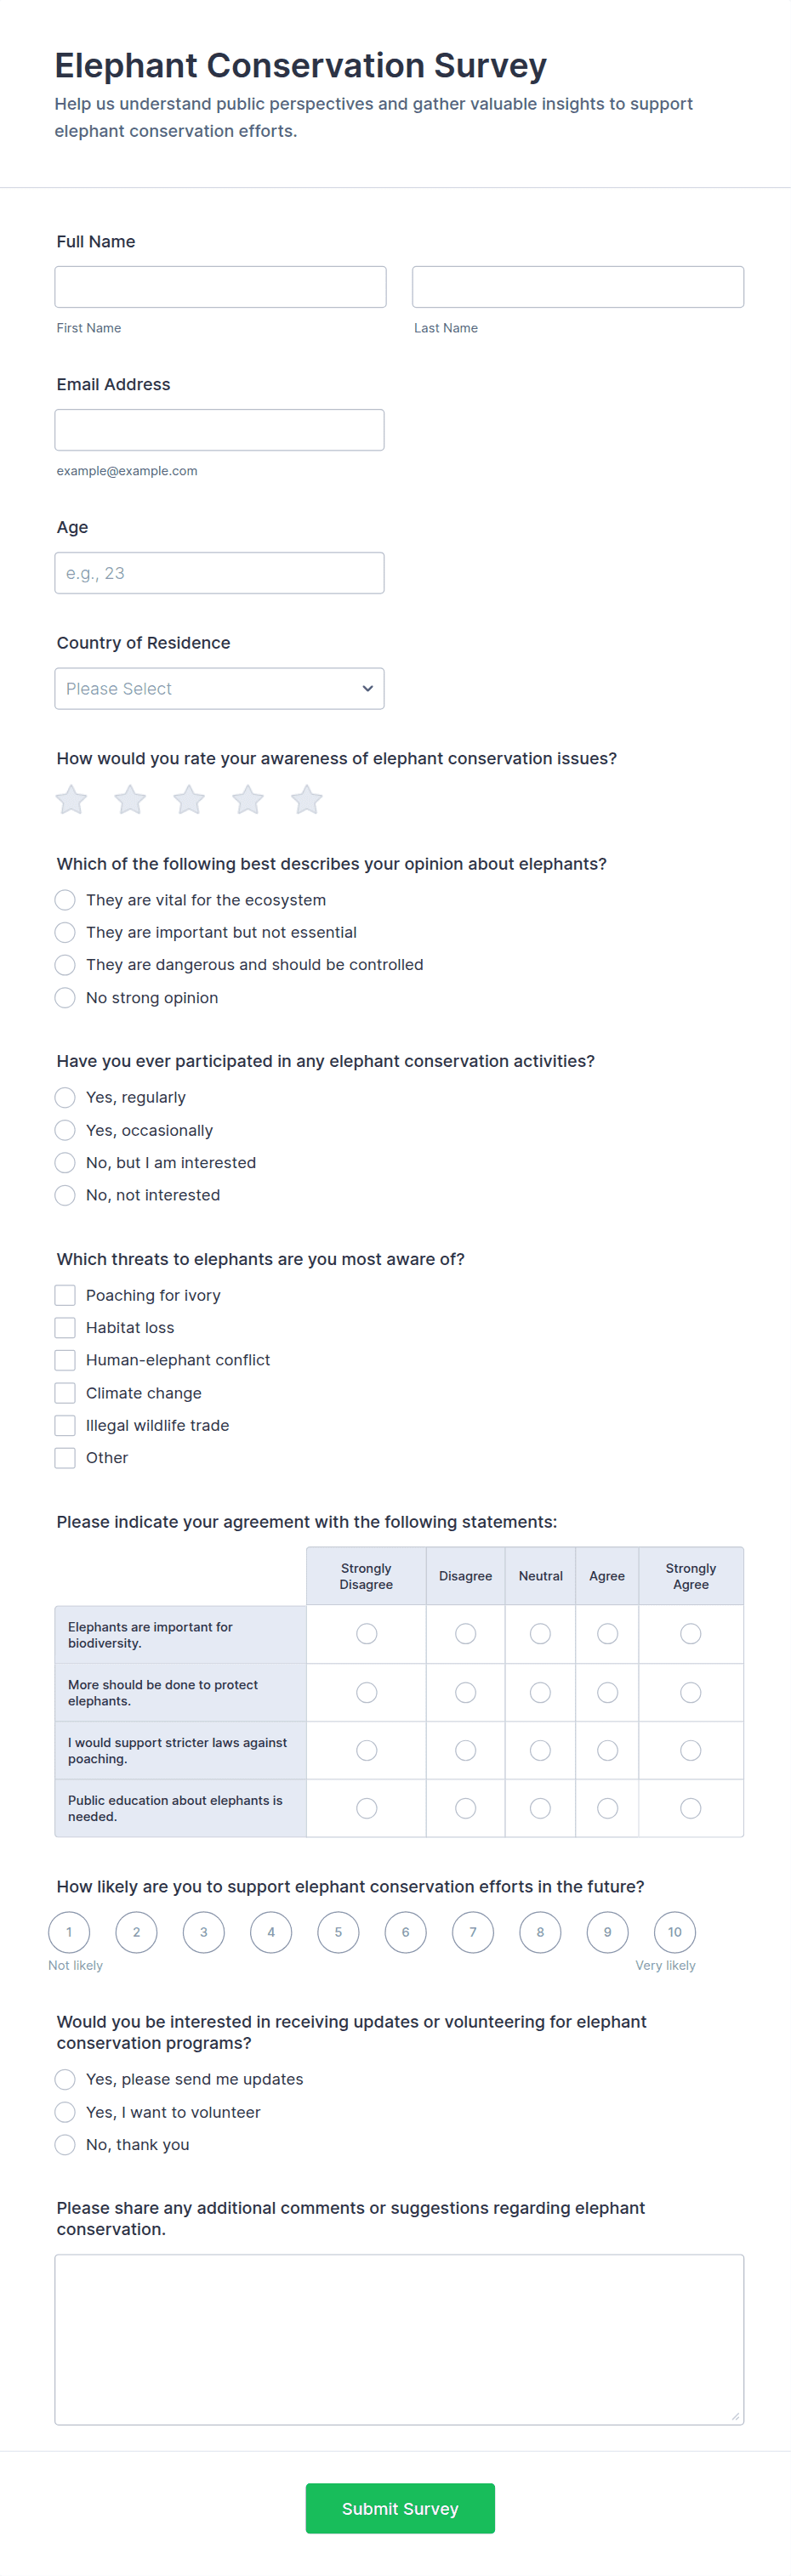Check the 'Poaching for ivory' box
This screenshot has width=791, height=2576.
pos(65,1296)
